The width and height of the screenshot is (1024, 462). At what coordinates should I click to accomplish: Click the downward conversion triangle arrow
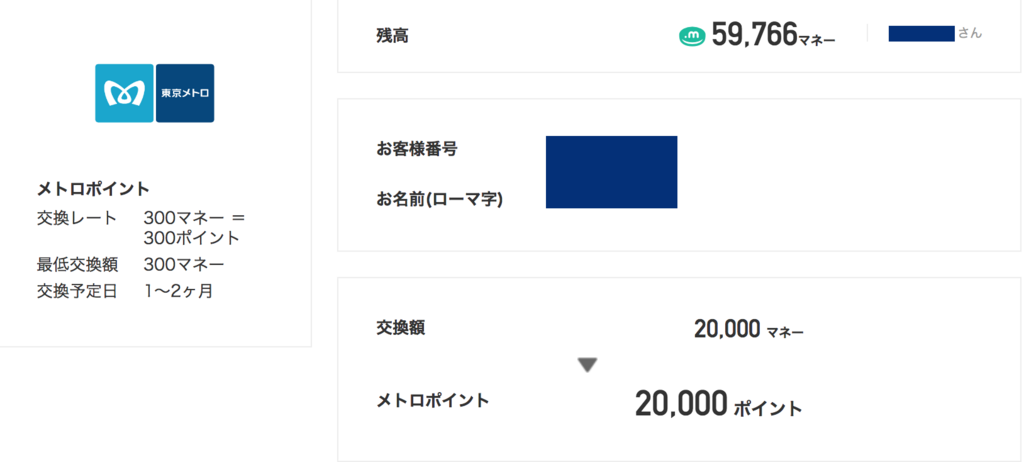[588, 365]
